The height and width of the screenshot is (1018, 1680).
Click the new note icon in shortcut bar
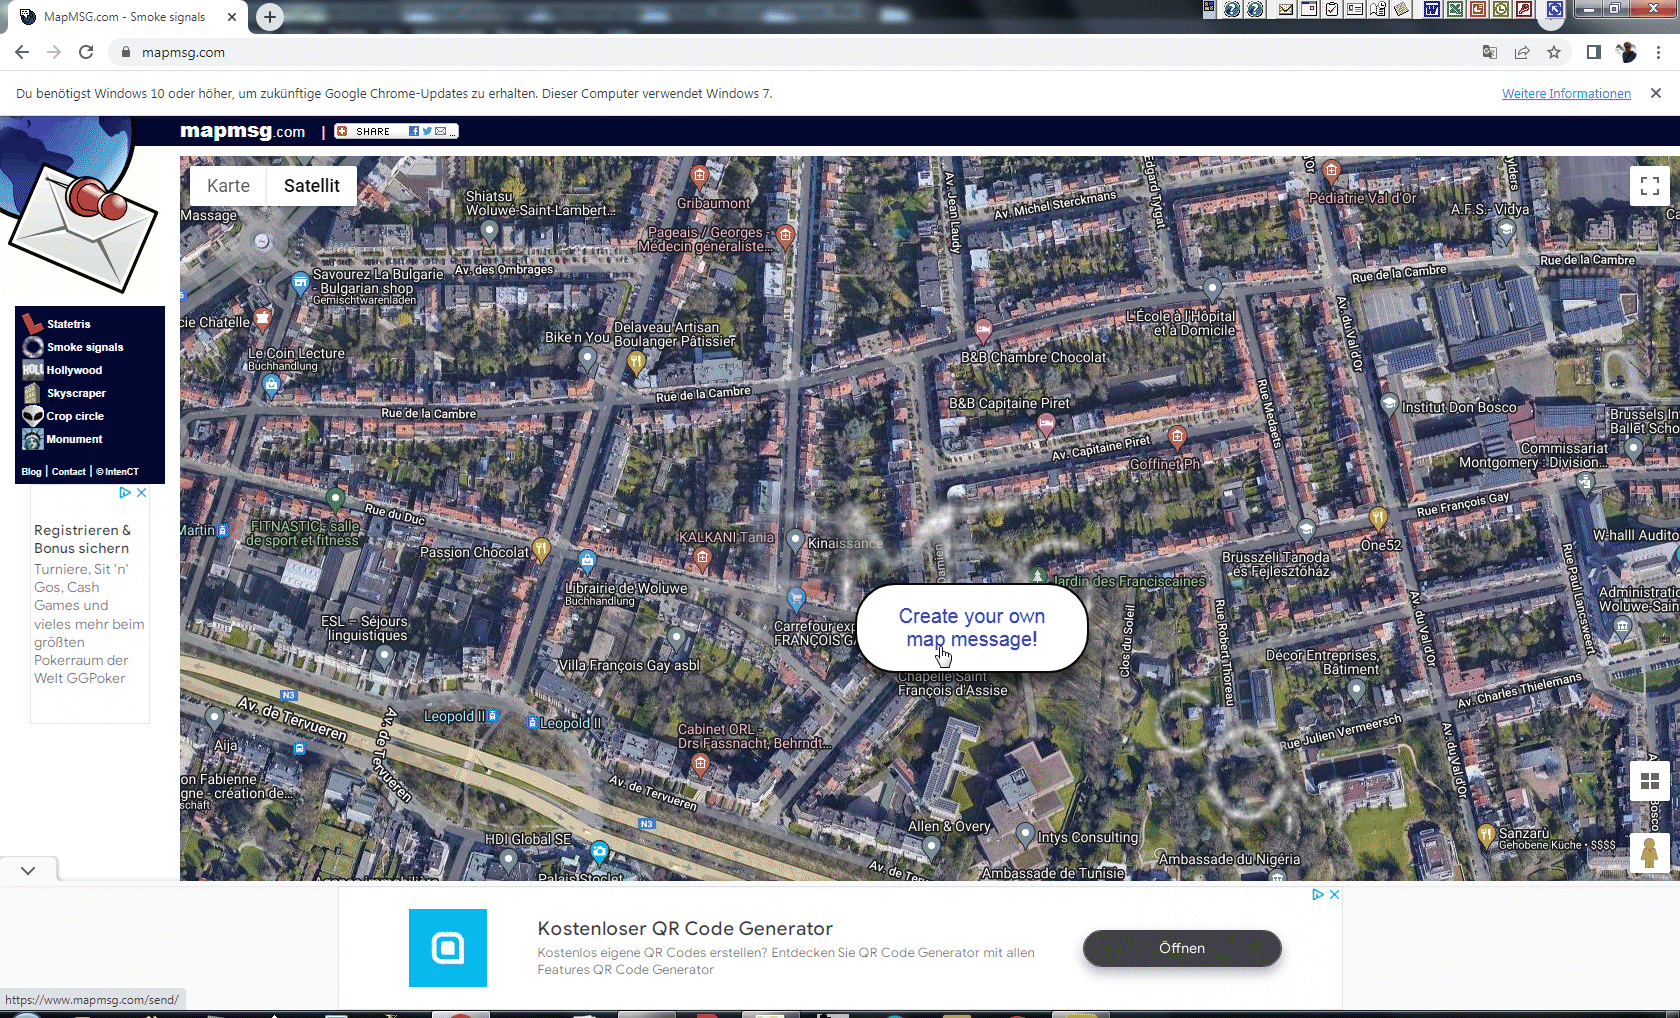(1402, 9)
